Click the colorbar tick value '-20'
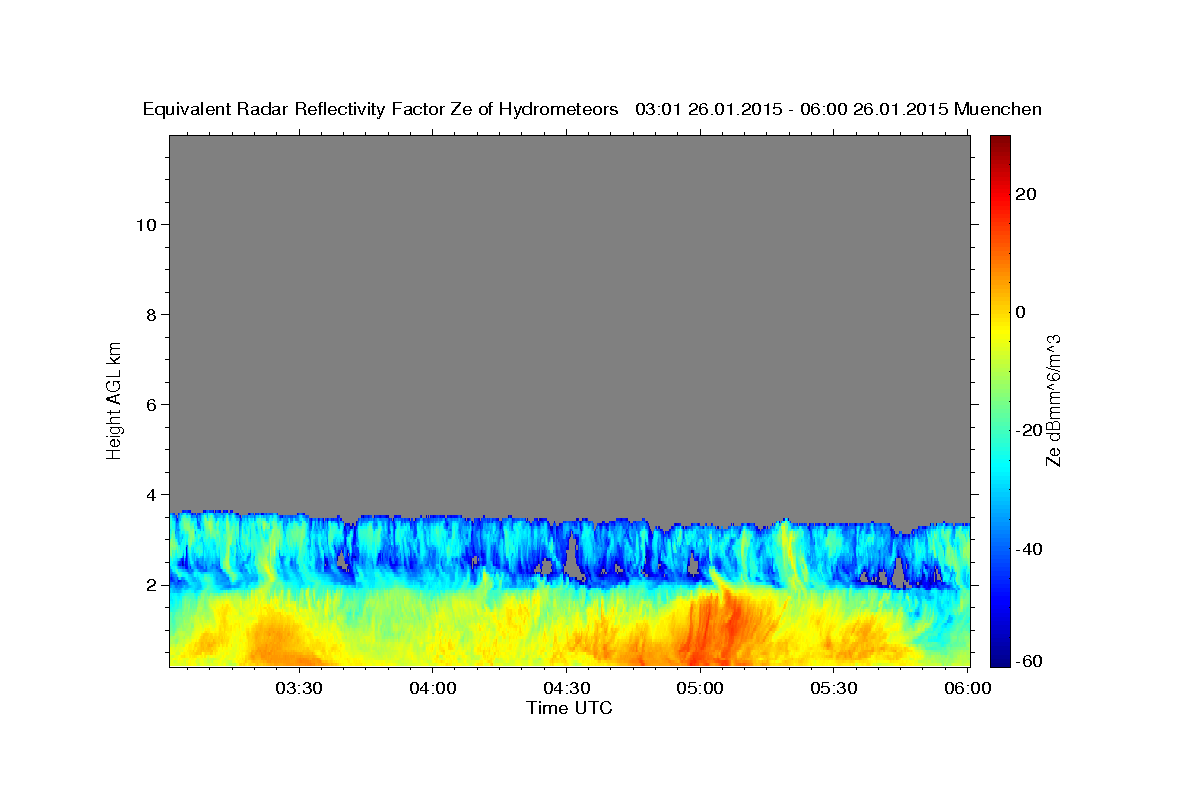Viewport: 1200px width, 800px height. pos(1028,430)
